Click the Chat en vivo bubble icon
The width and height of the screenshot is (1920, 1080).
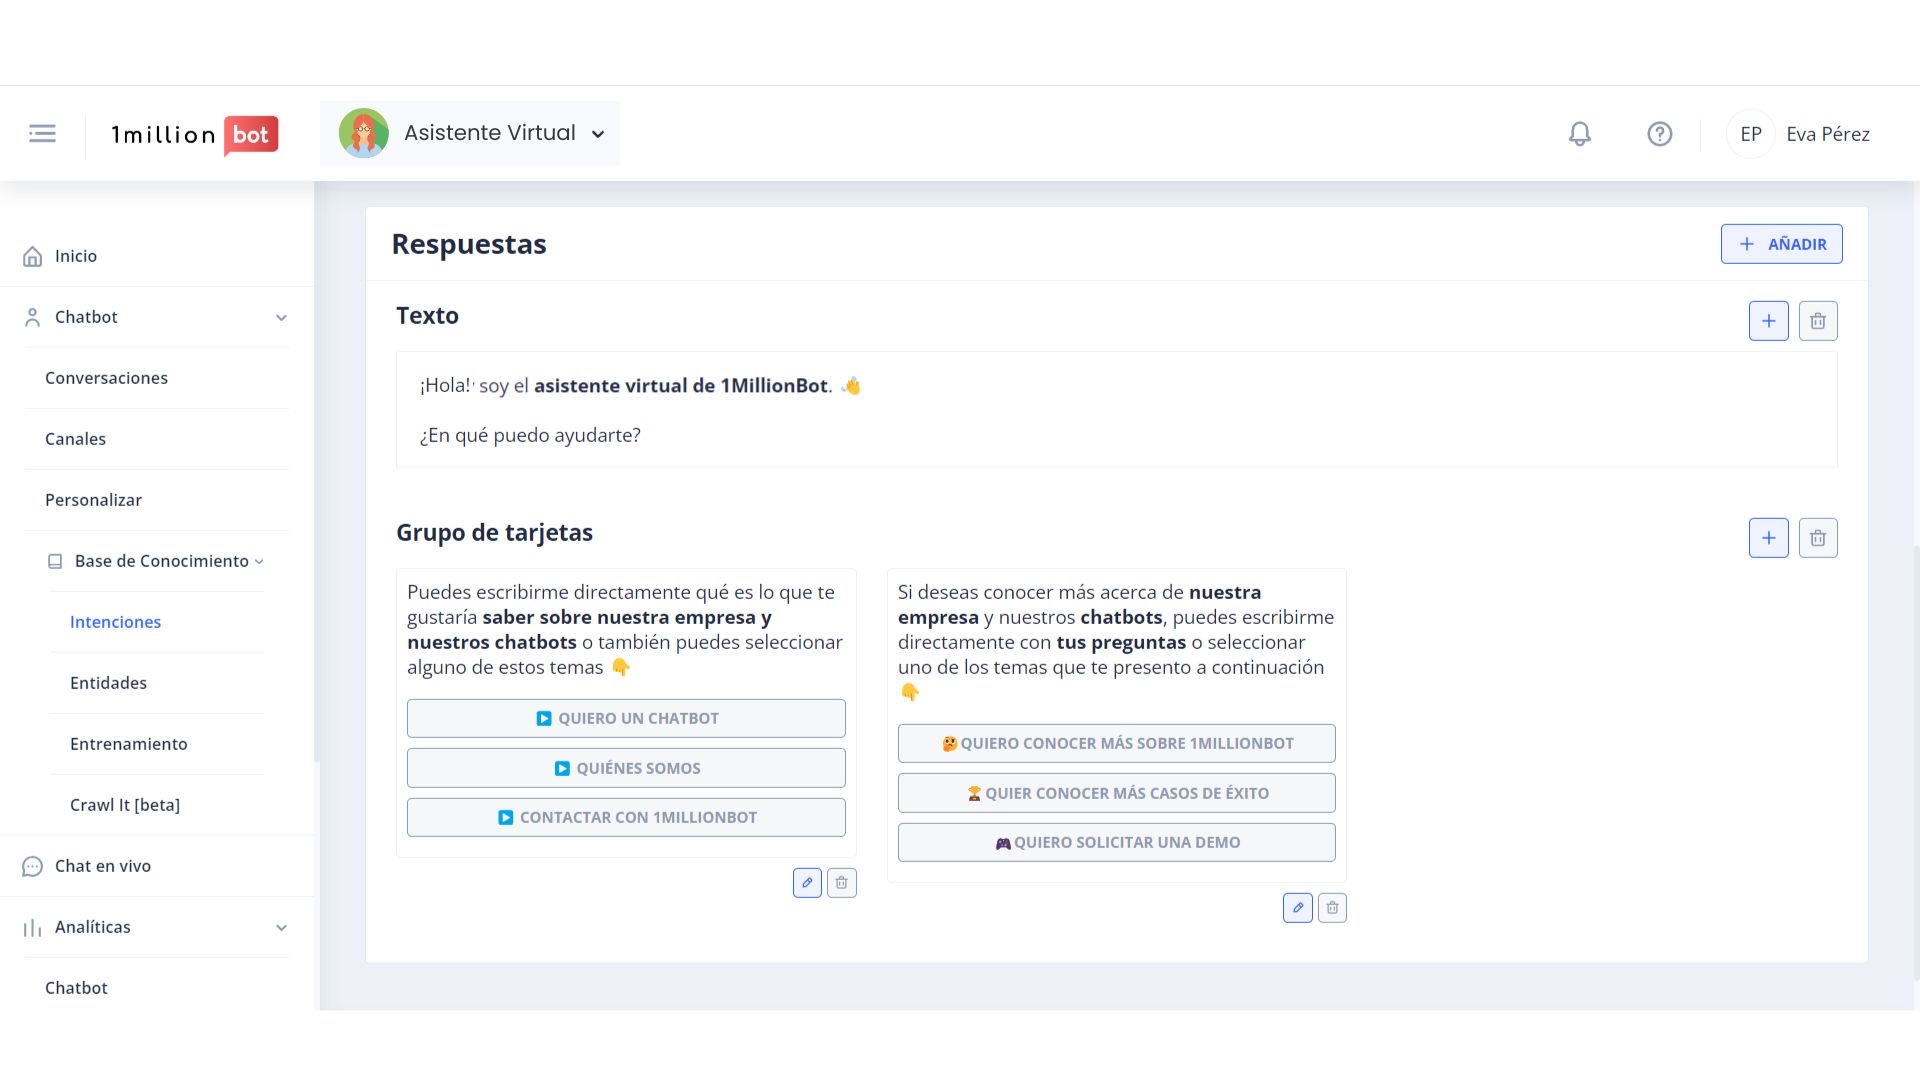tap(33, 866)
